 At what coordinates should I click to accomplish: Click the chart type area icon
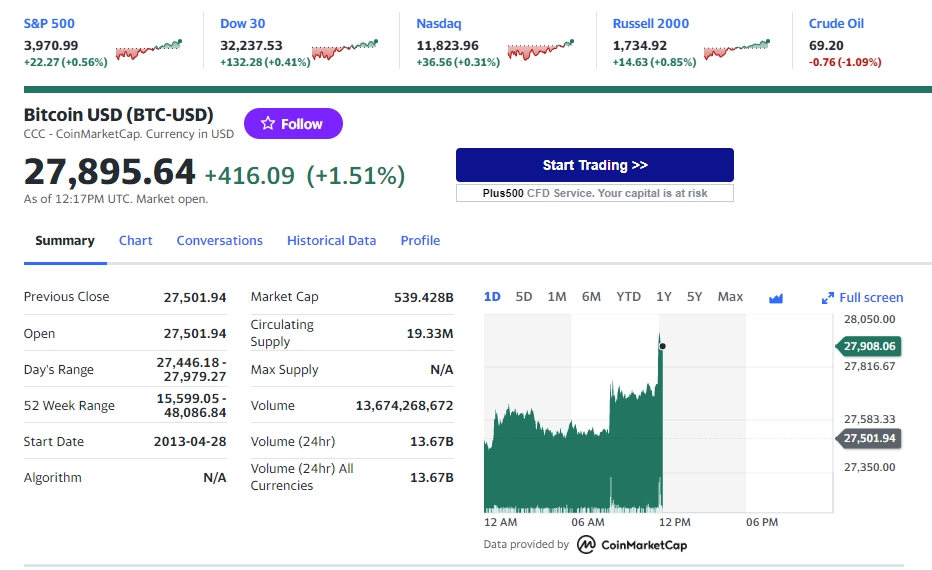pos(776,298)
